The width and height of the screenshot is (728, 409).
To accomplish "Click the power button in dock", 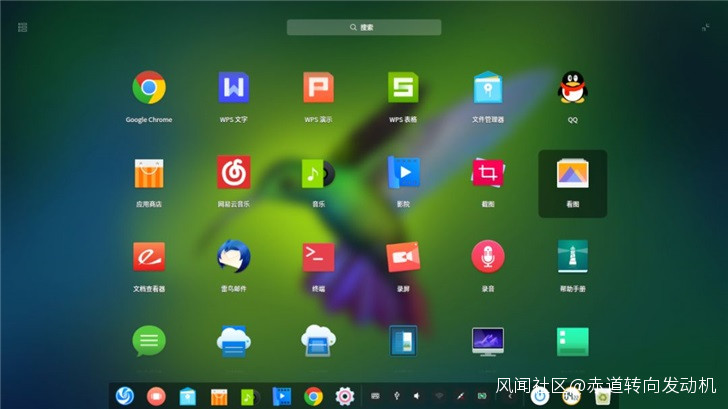I will (540, 396).
